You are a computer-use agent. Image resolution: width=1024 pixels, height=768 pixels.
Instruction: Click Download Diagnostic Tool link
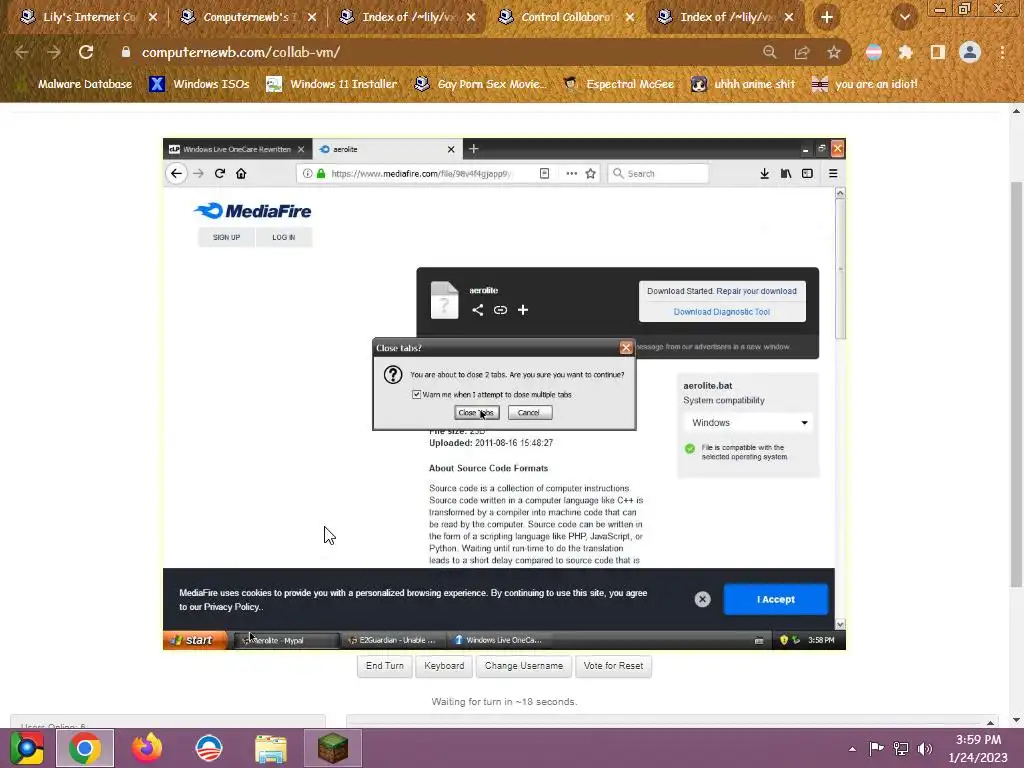pos(722,312)
